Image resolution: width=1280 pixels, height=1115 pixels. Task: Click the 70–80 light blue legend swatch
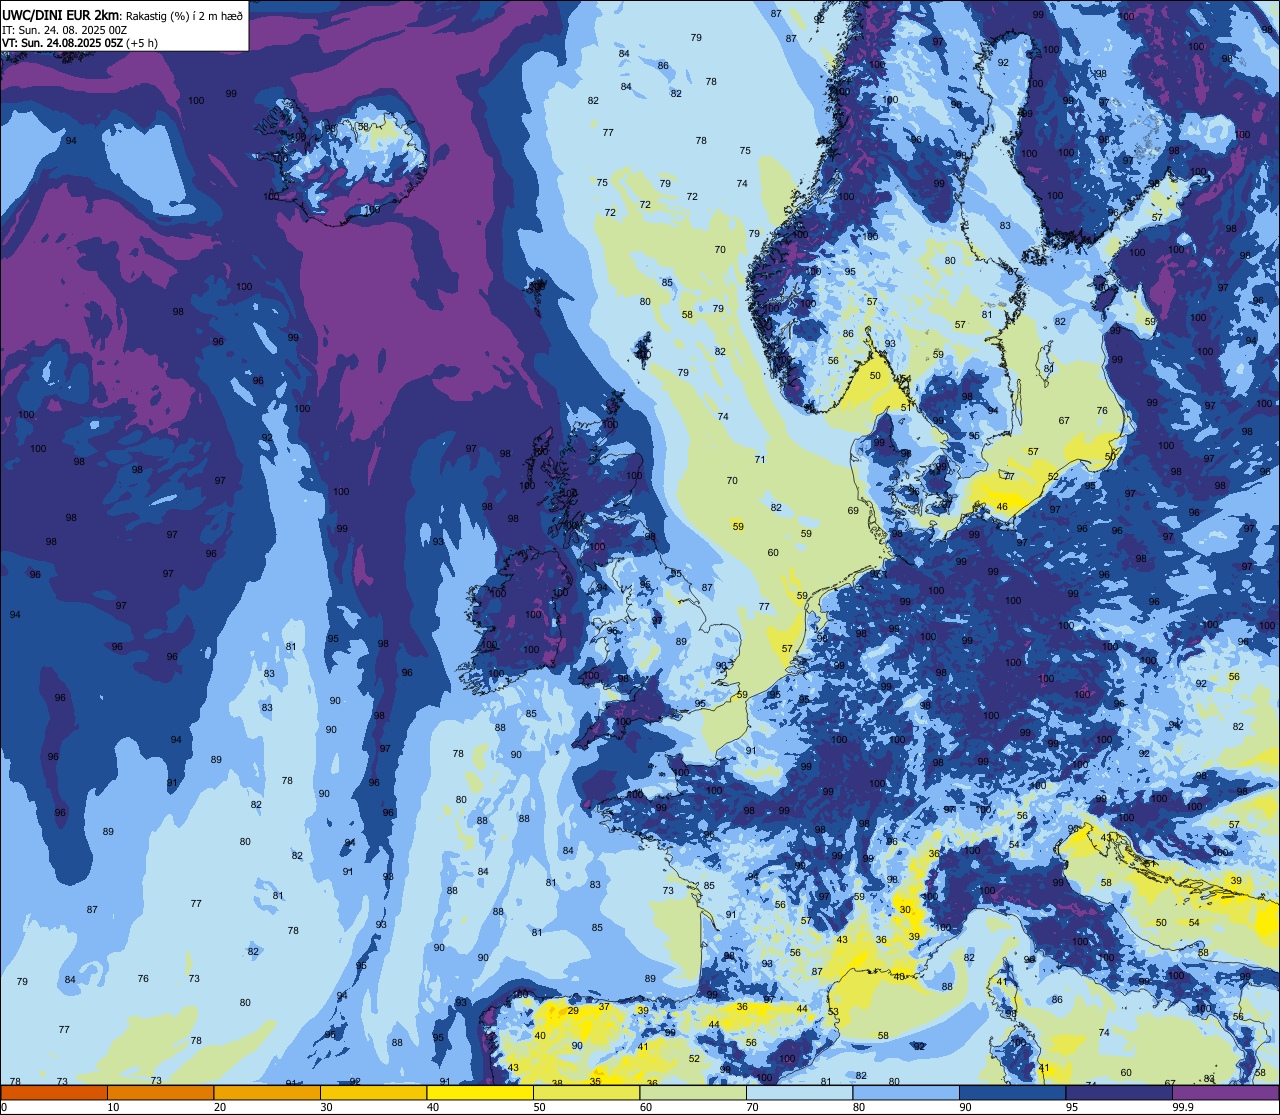[799, 1093]
